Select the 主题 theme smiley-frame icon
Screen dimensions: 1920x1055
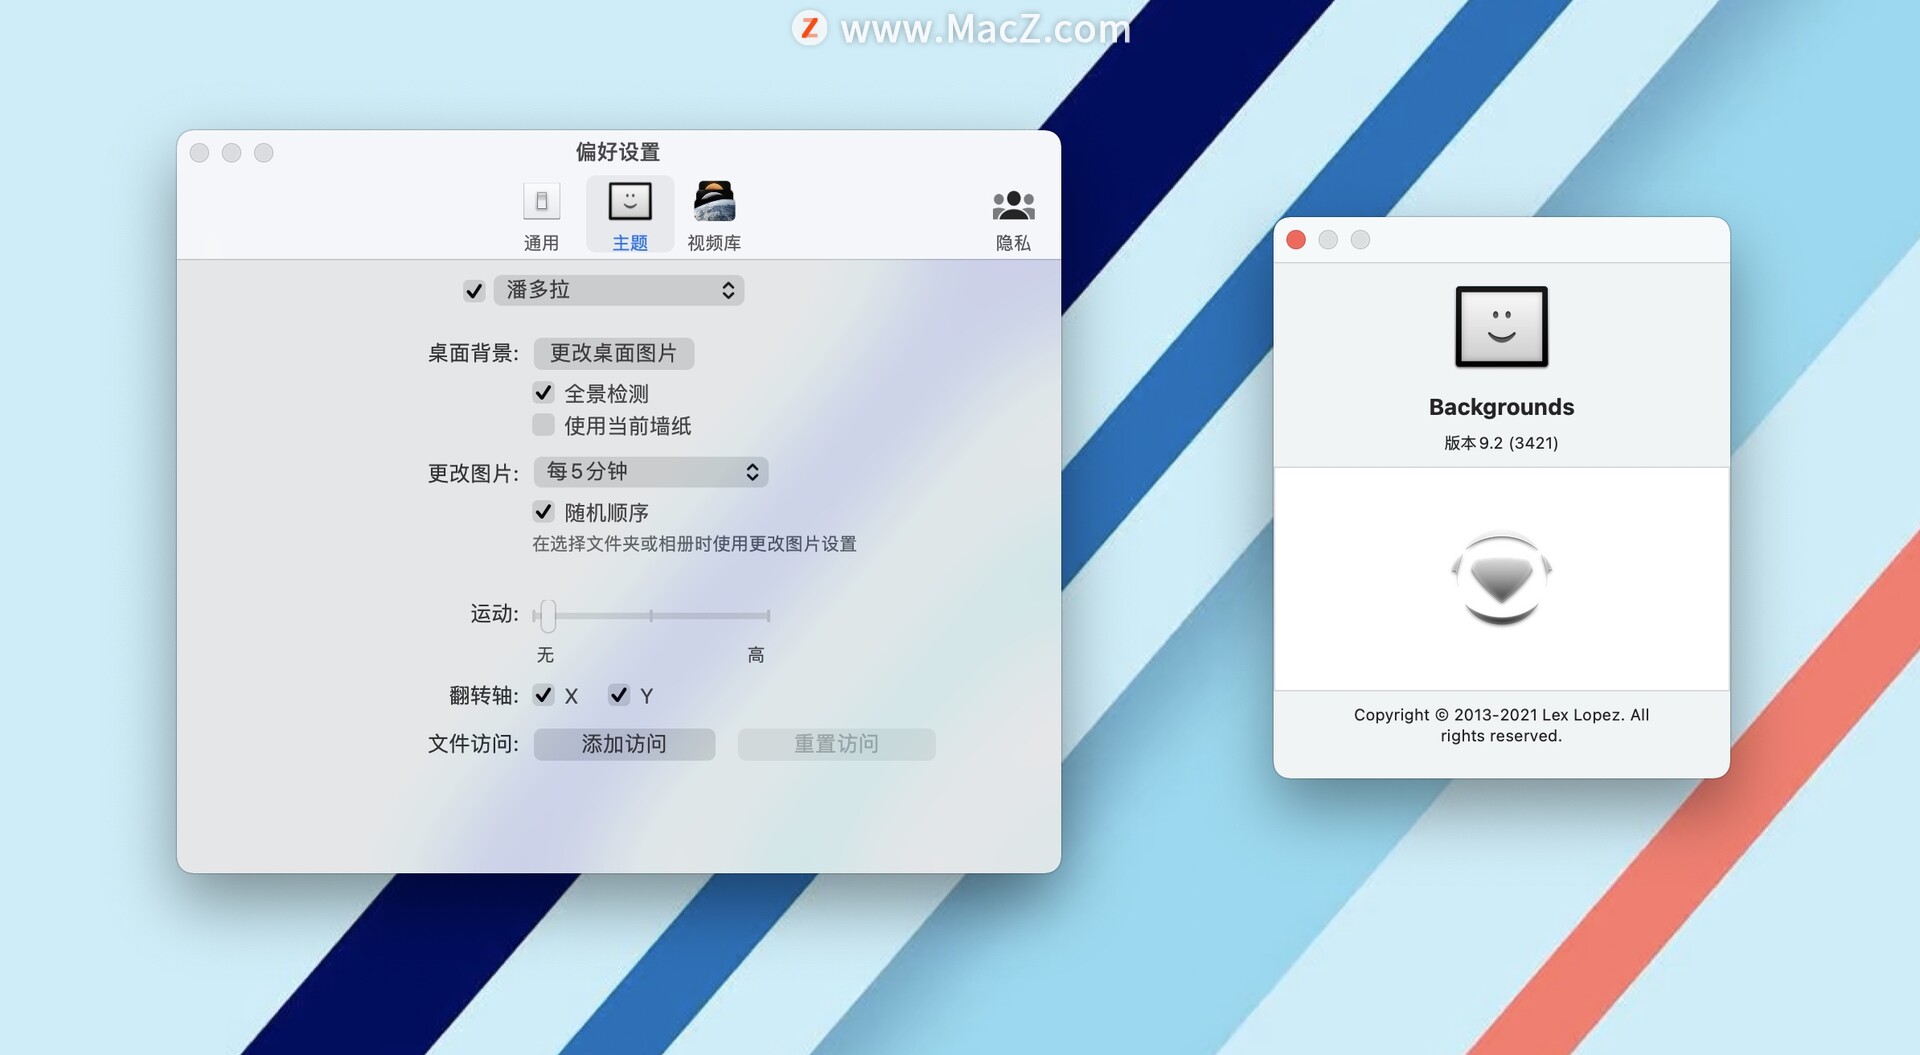click(x=630, y=202)
